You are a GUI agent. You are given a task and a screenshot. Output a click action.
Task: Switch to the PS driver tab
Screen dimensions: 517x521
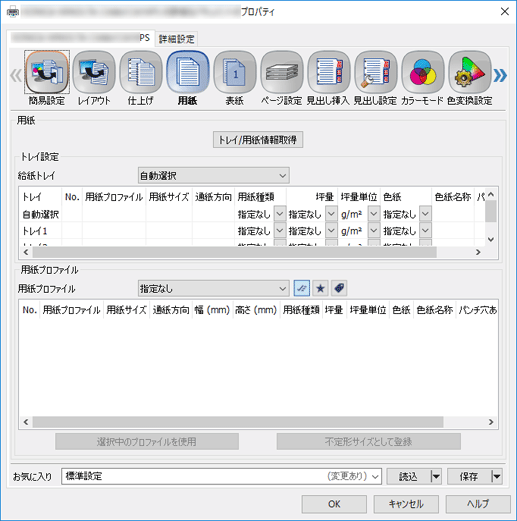point(81,38)
